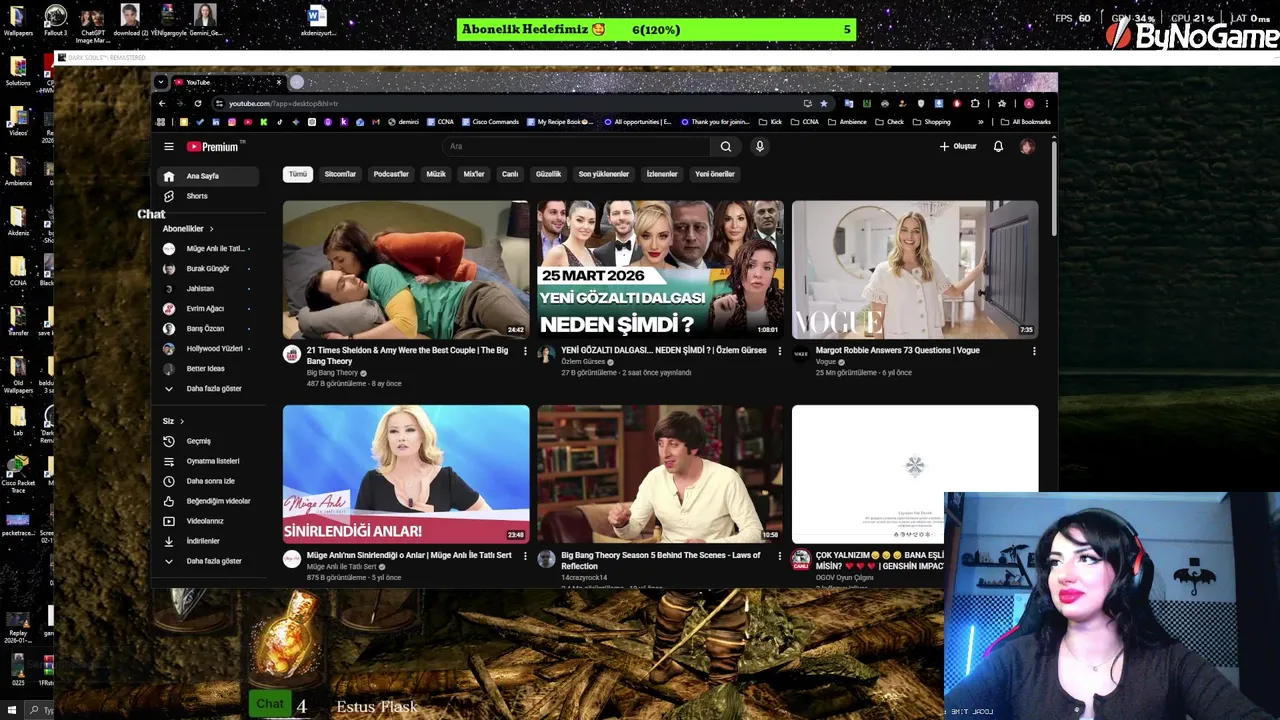Open Oynatma listeleri in the sidebar
This screenshot has height=720, width=1280.
coord(208,461)
